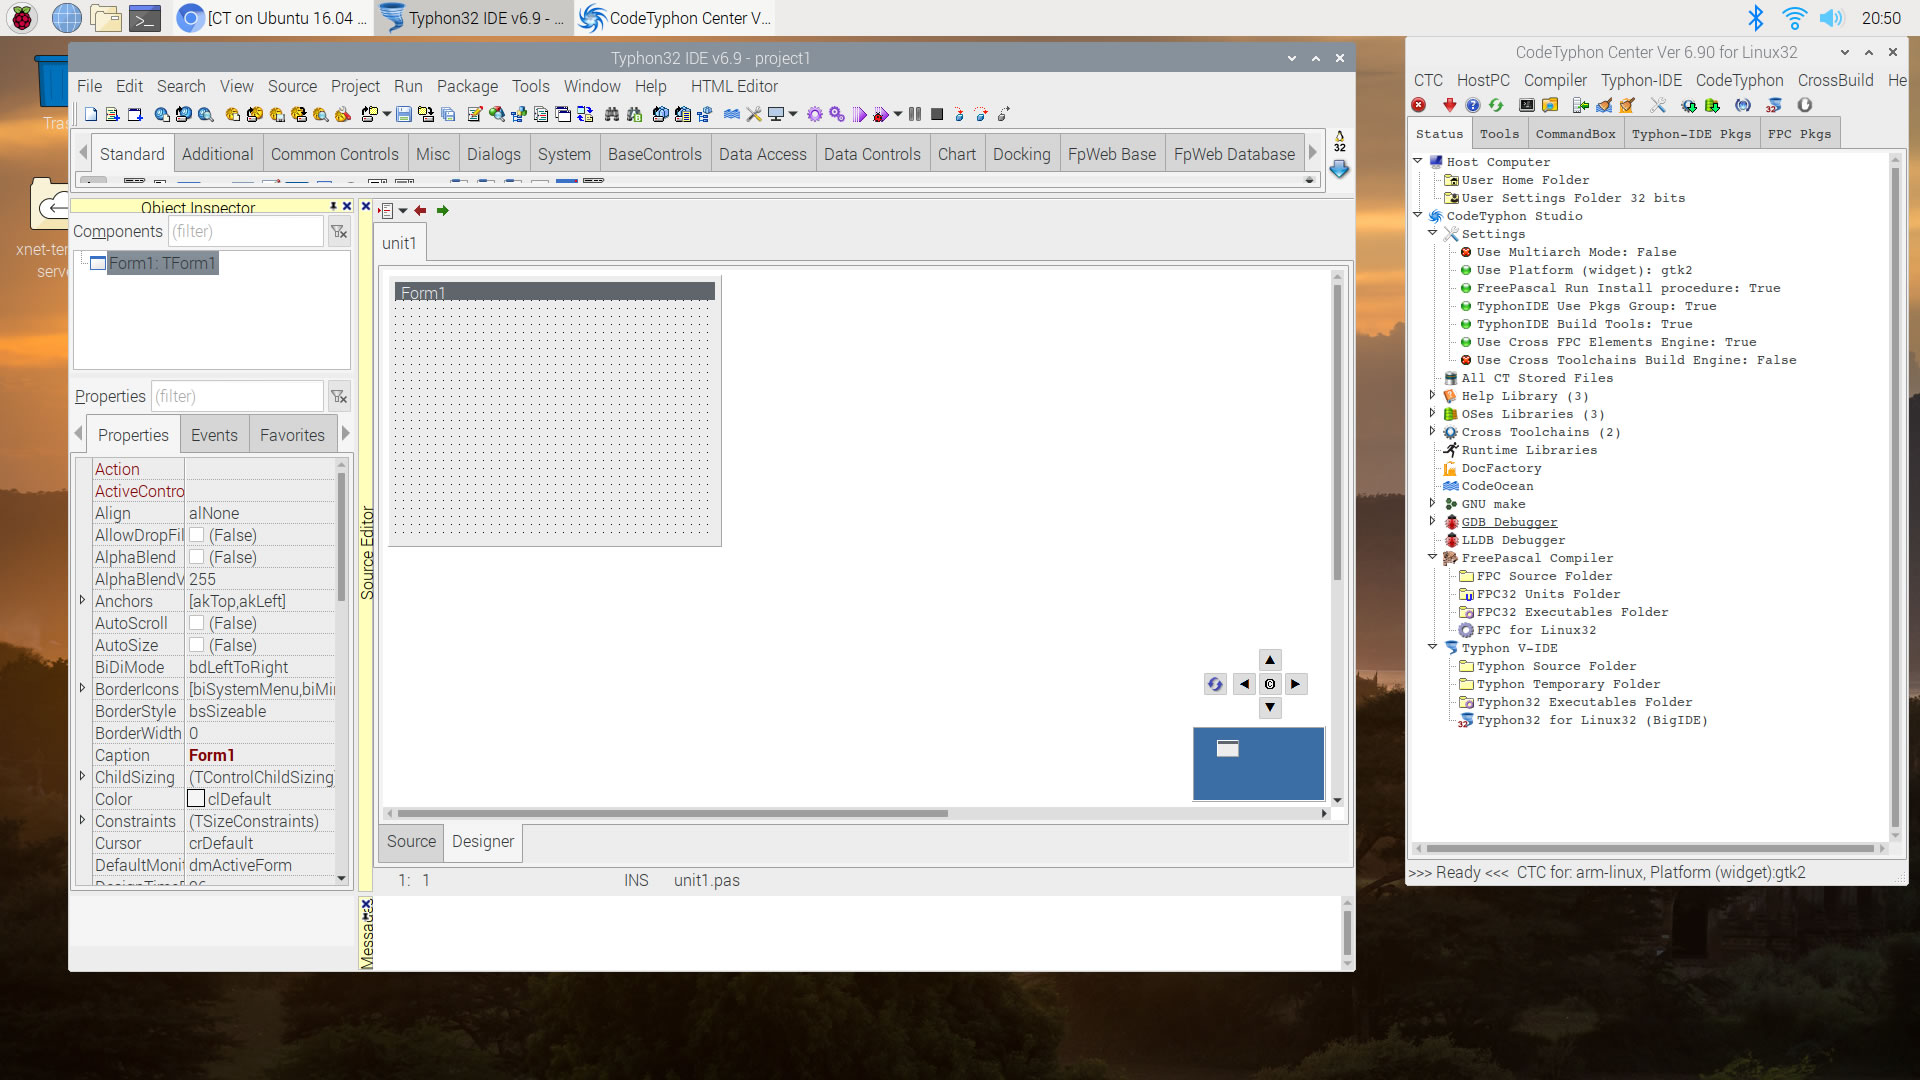Viewport: 1920px width, 1080px height.
Task: Click the GDB Debugger link
Action: coord(1509,522)
